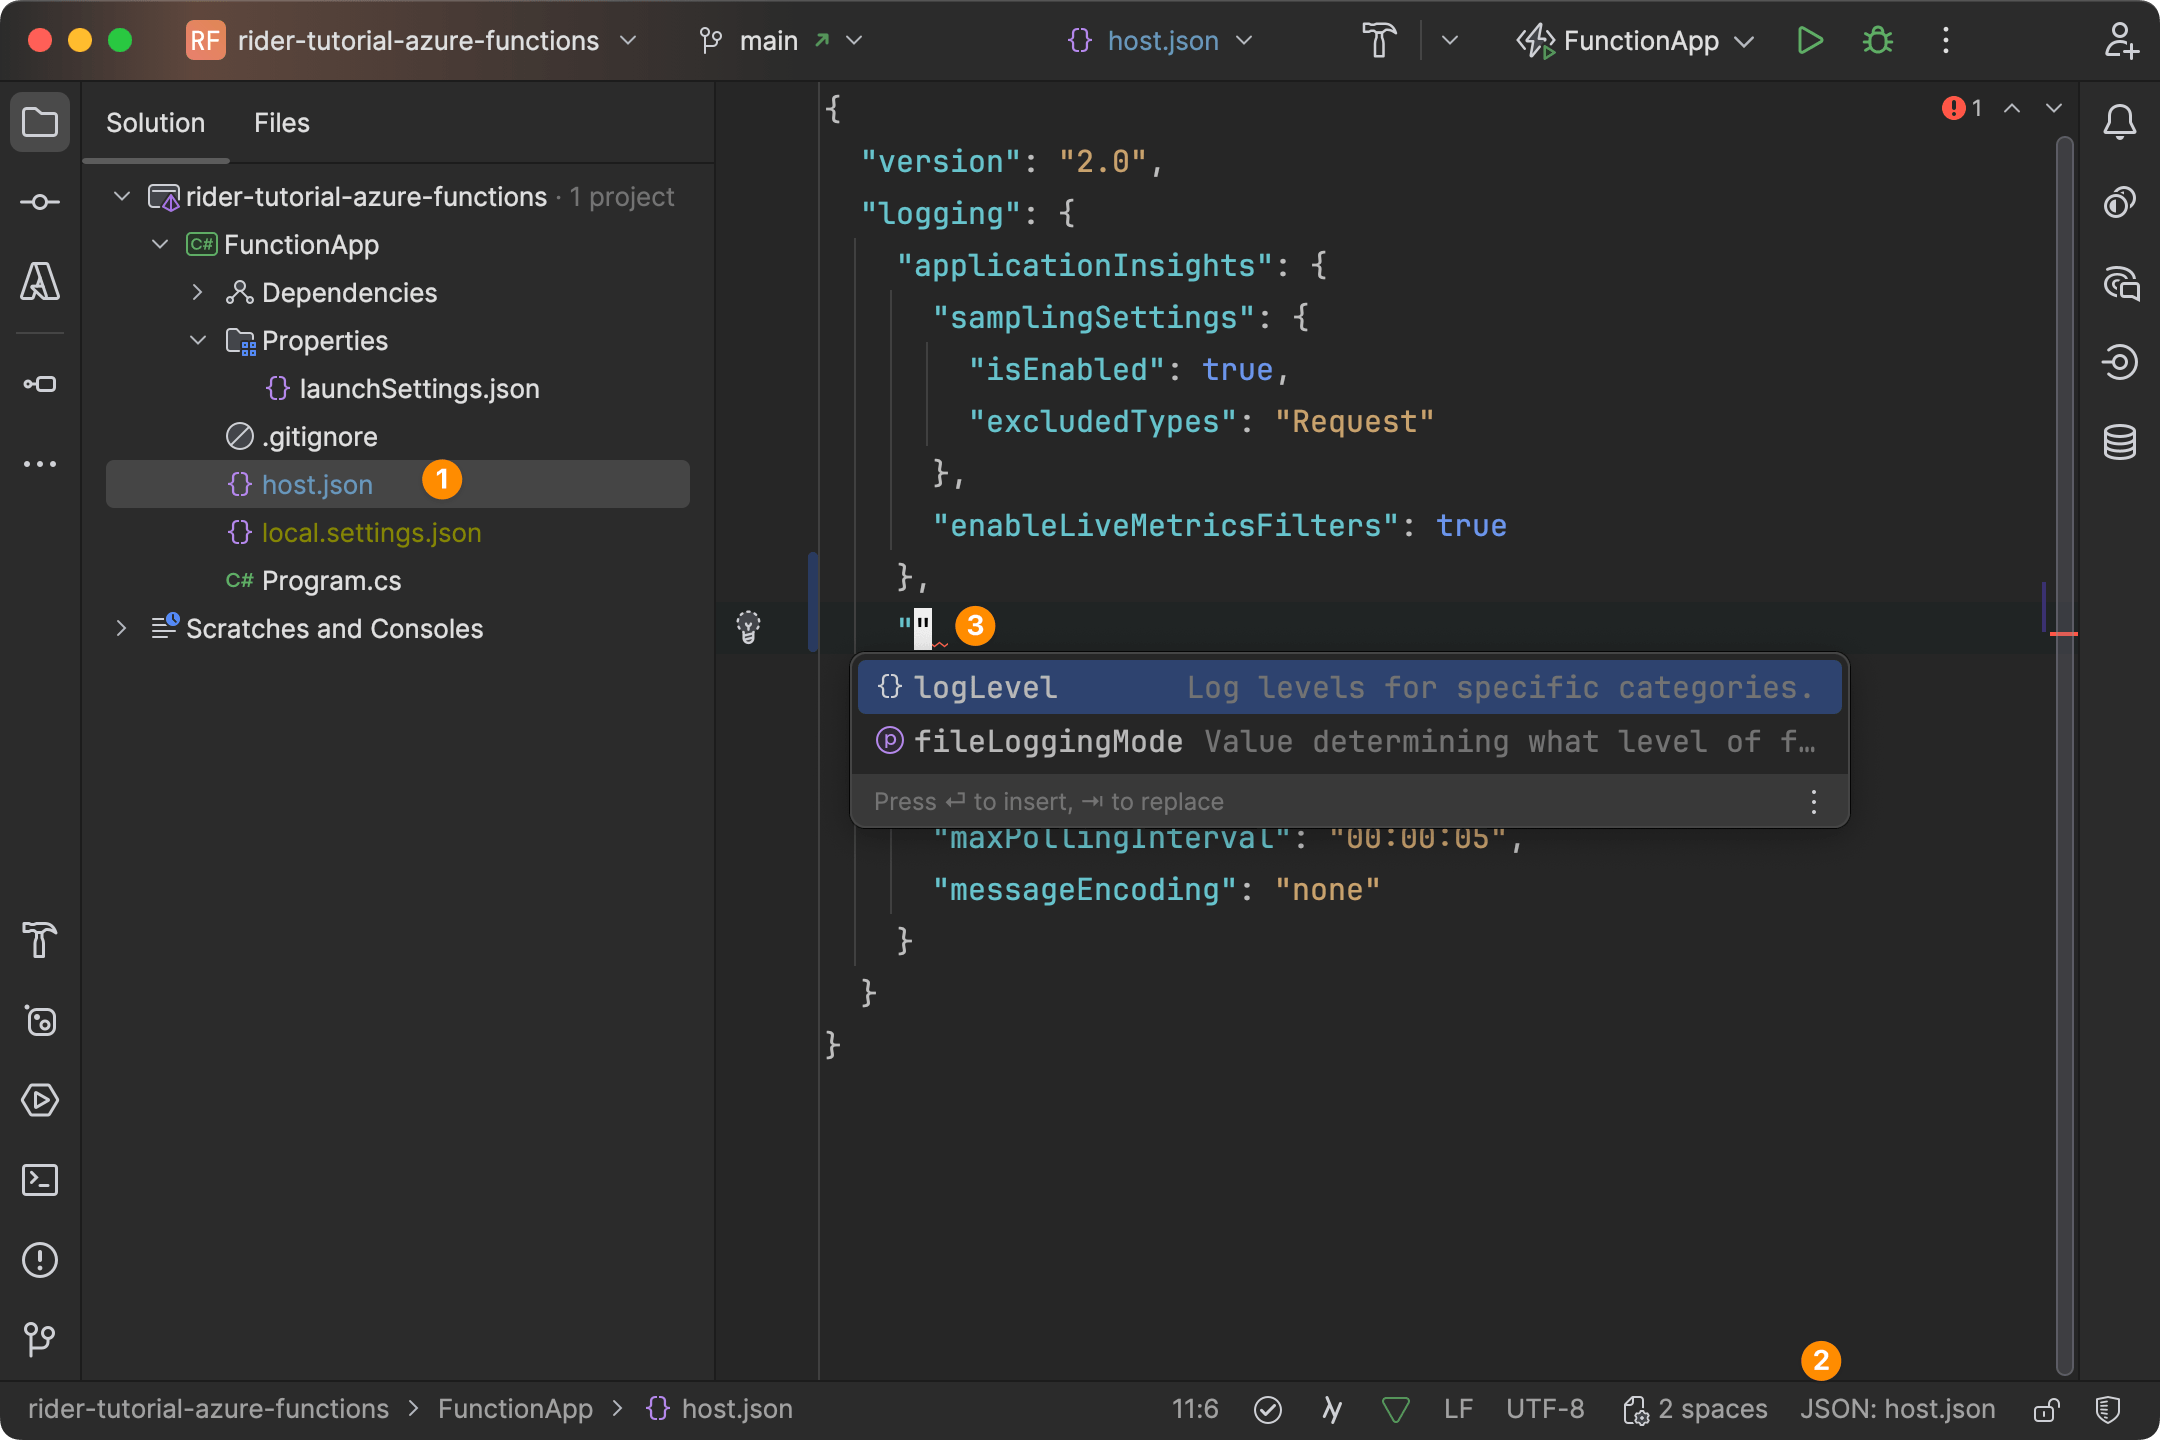Collapse the Properties folder
This screenshot has width=2160, height=1440.
point(197,340)
